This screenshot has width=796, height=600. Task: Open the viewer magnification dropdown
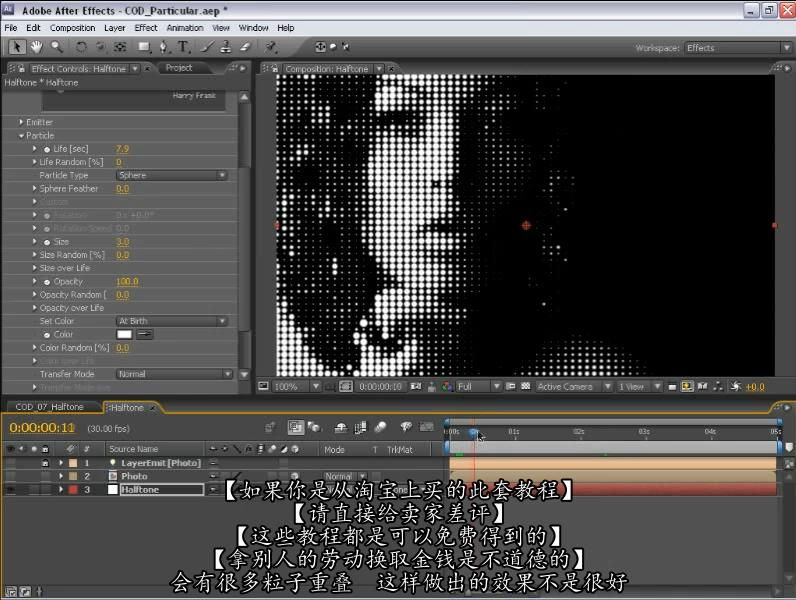click(296, 387)
